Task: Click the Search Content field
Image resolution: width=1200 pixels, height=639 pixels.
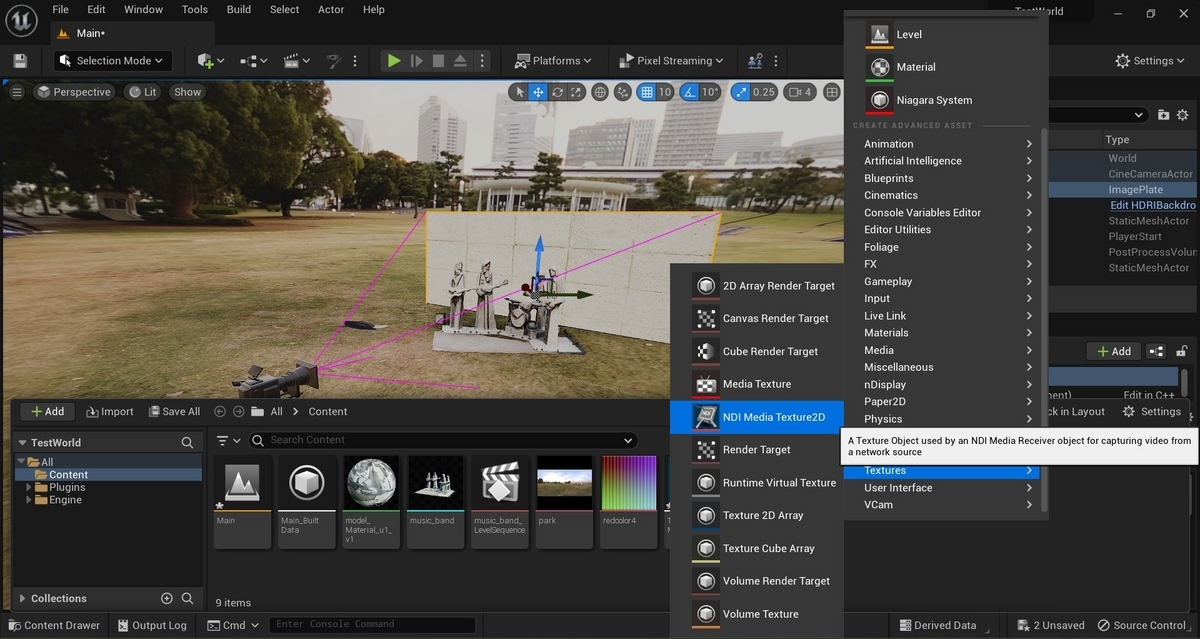Action: pyautogui.click(x=441, y=440)
